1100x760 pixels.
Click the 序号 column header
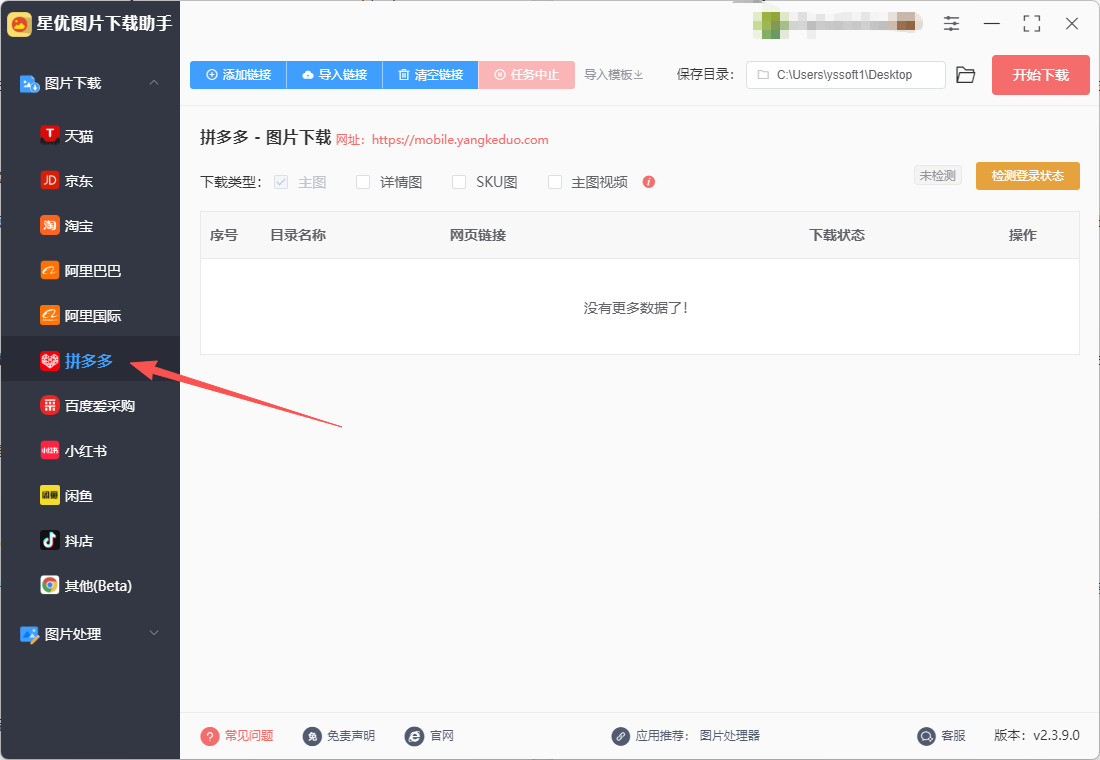pos(224,235)
